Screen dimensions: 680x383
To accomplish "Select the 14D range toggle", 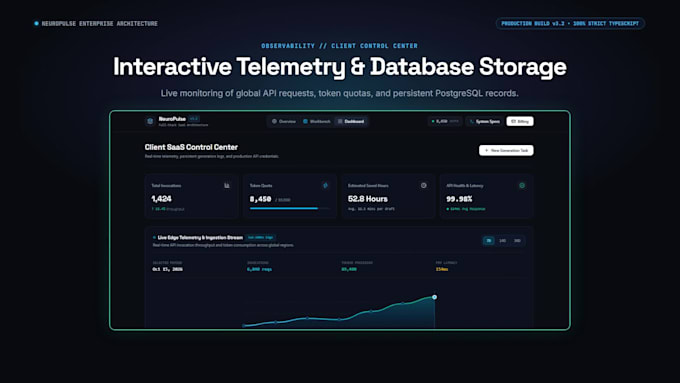I will pyautogui.click(x=502, y=241).
